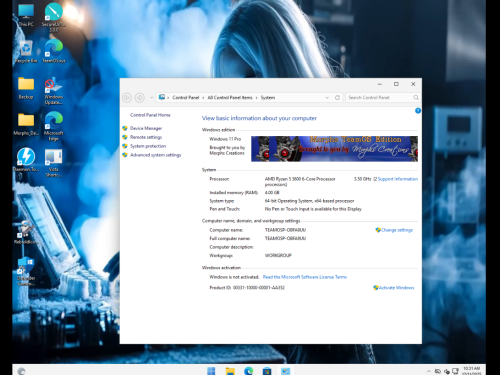The image size is (500, 375).
Task: Open File Explorer taskbar icon
Action: [x=230, y=371]
